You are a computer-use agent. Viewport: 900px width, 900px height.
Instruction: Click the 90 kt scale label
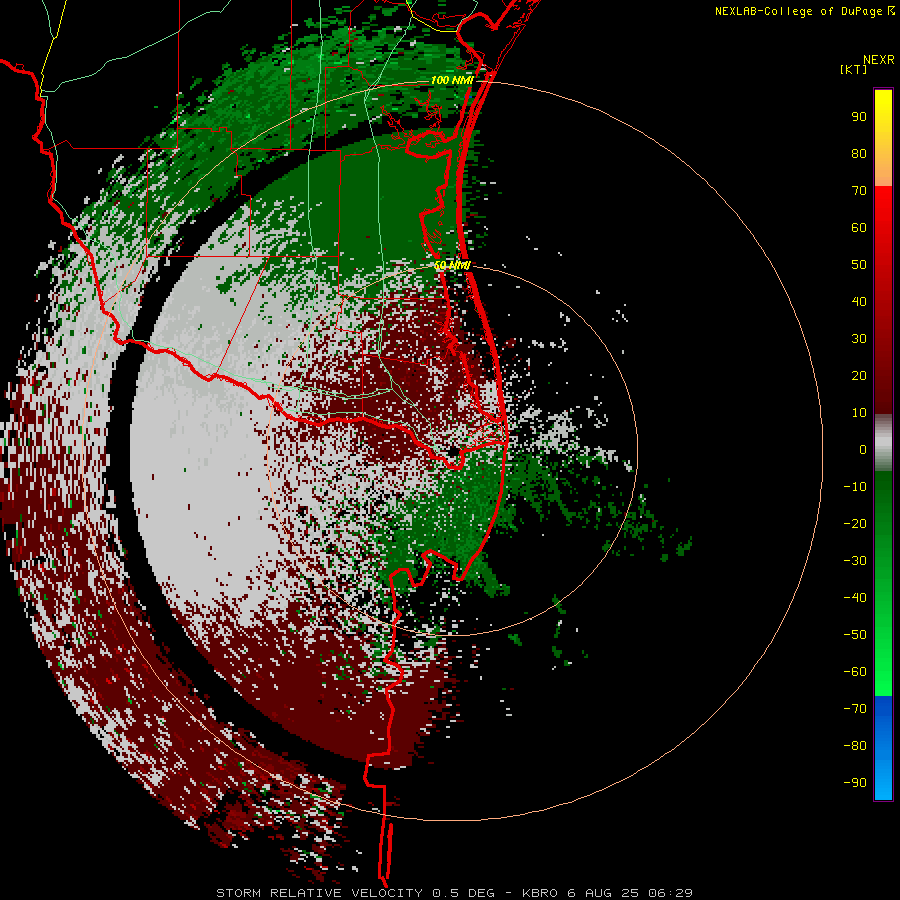tap(859, 117)
